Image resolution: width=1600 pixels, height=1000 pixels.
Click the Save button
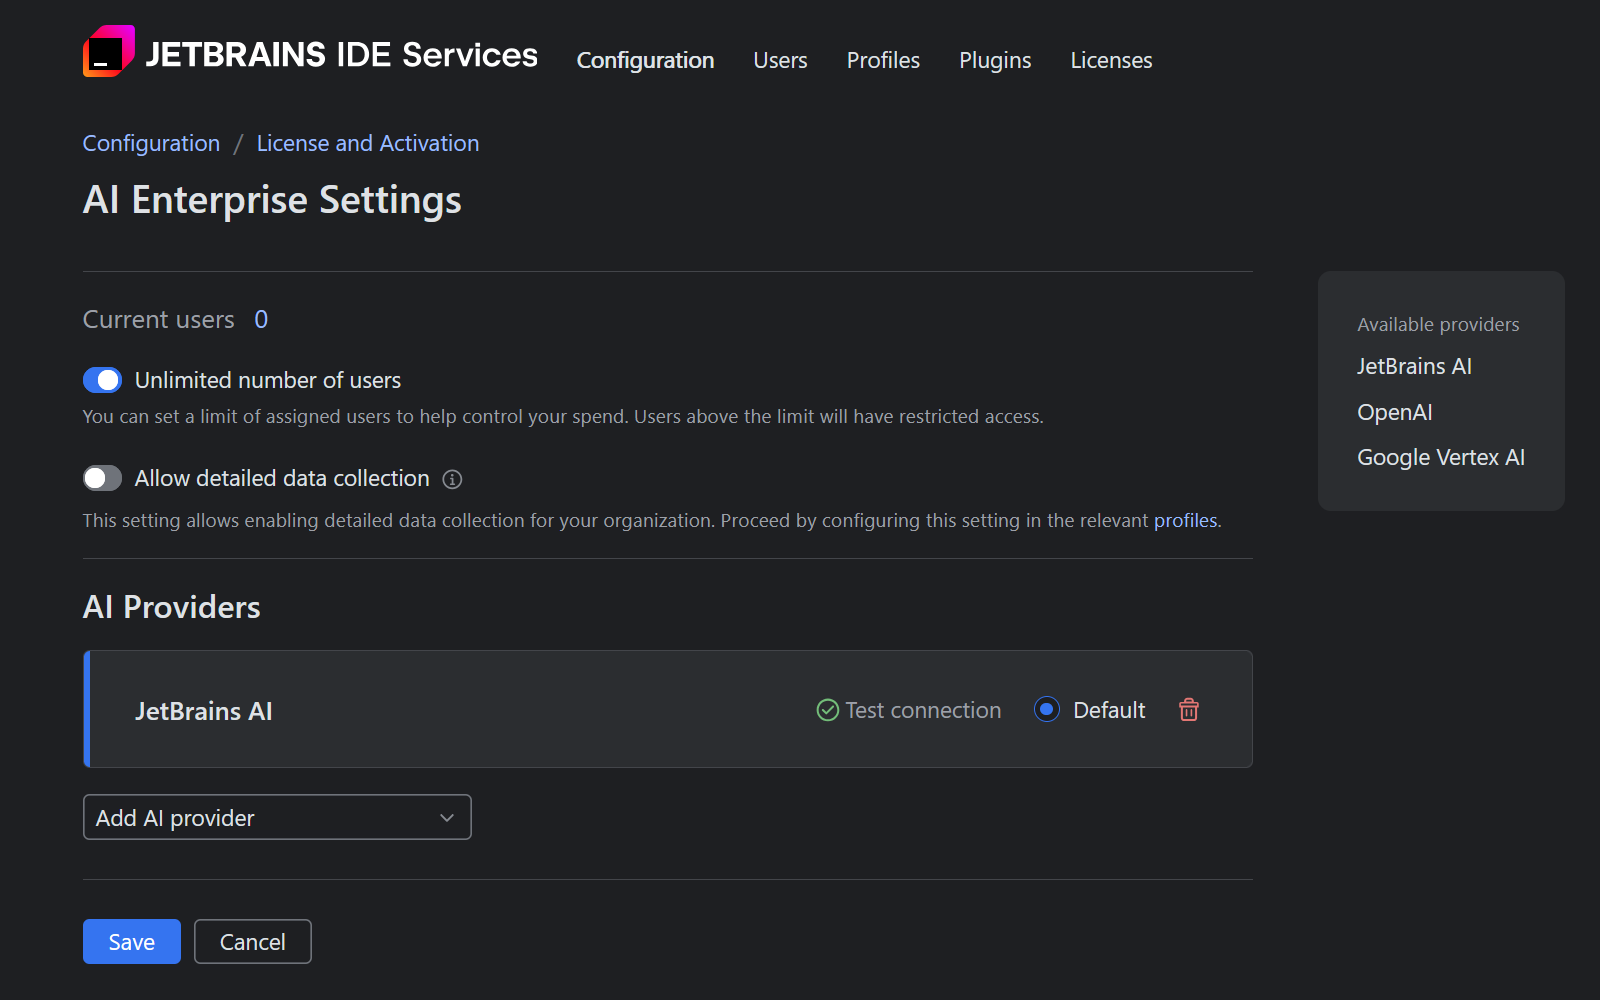pyautogui.click(x=131, y=941)
